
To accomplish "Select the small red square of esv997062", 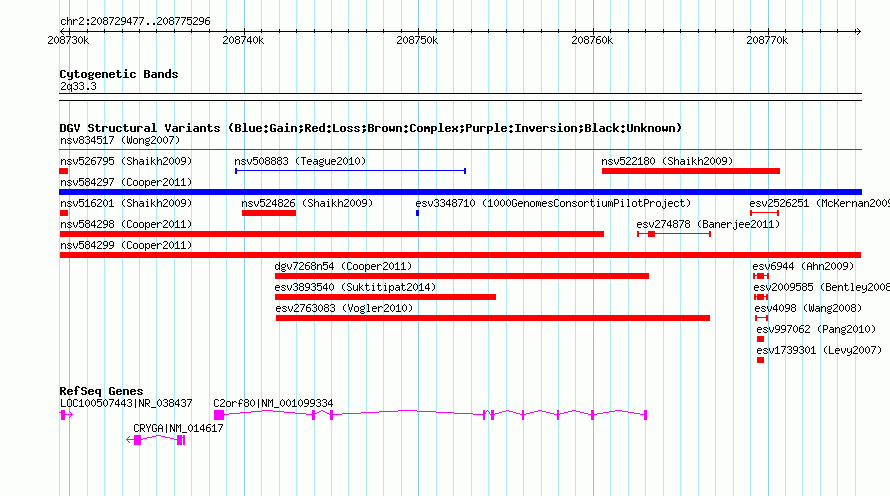I will tap(761, 339).
